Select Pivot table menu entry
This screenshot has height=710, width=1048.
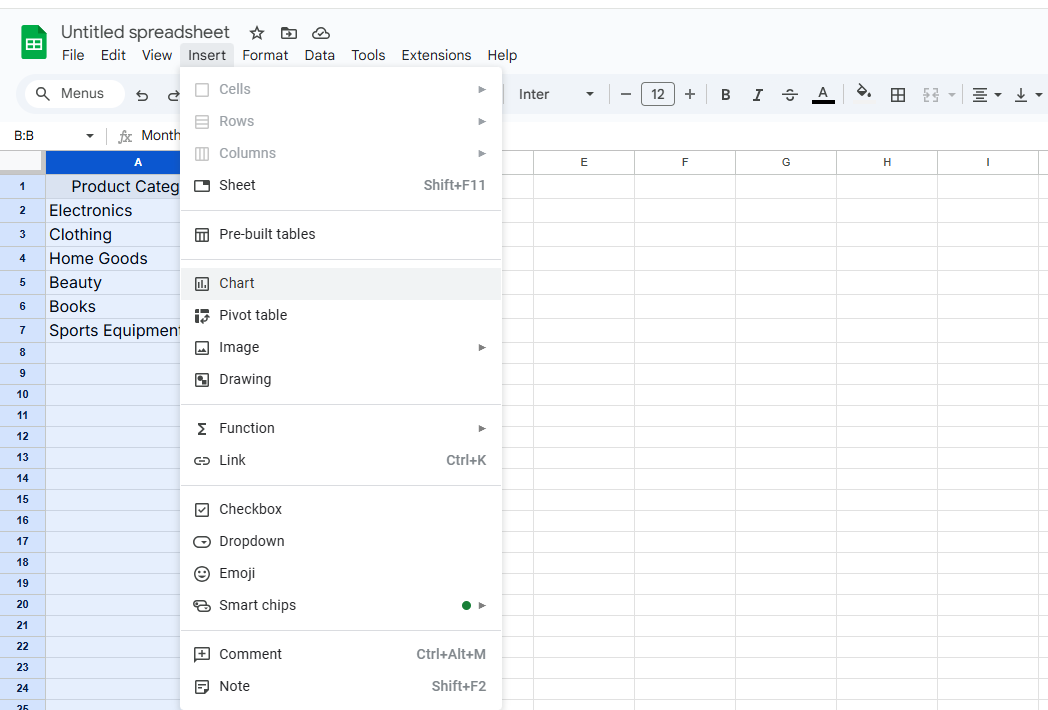click(253, 315)
